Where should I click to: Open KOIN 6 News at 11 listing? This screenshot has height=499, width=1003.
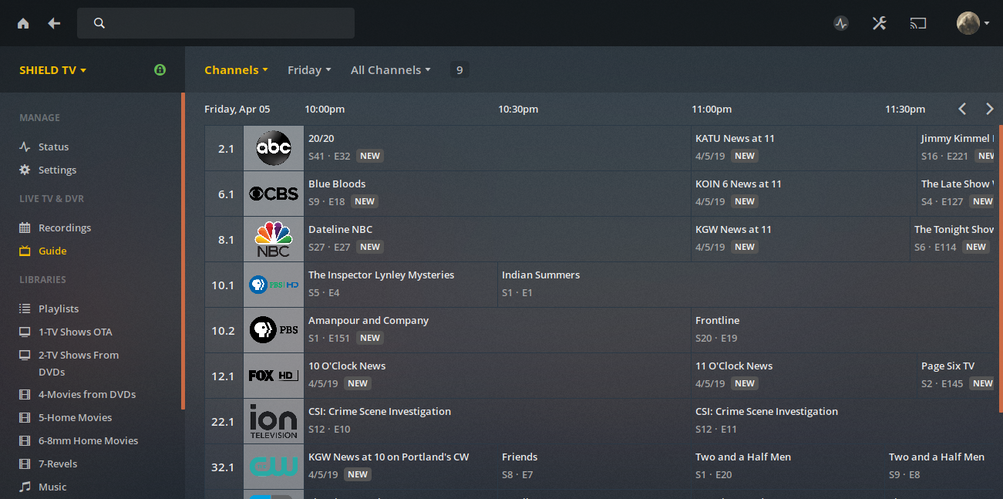point(803,193)
